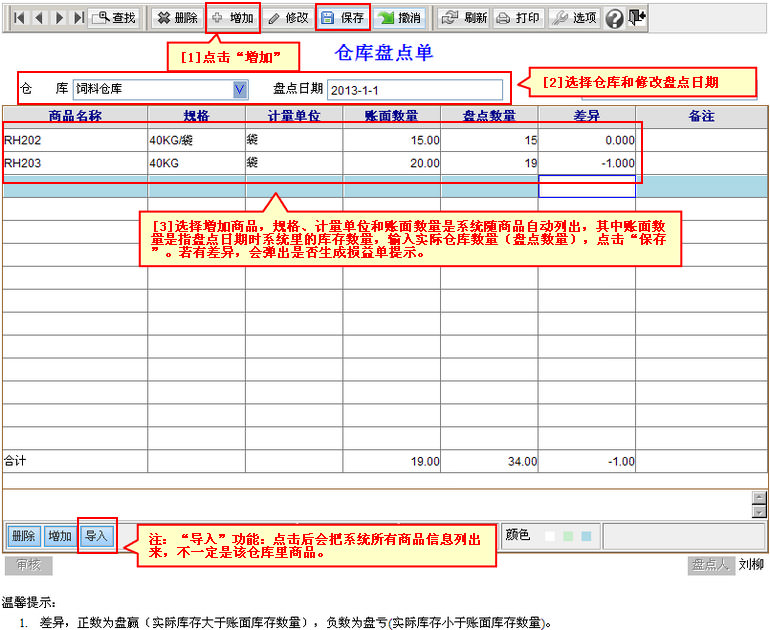Screen dimensions: 770x630
Task: Print the inventory sheet with 打印
Action: (519, 18)
